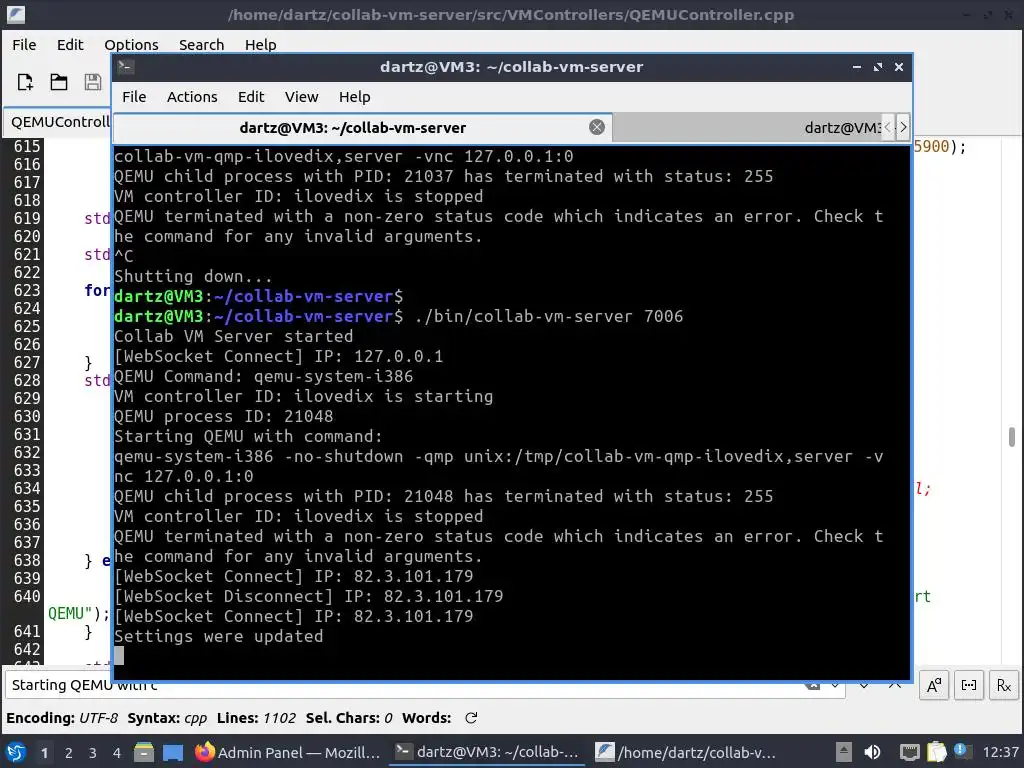Click the clipboard manager icon in system tray
Viewport: 1024px width, 768px height.
click(936, 752)
